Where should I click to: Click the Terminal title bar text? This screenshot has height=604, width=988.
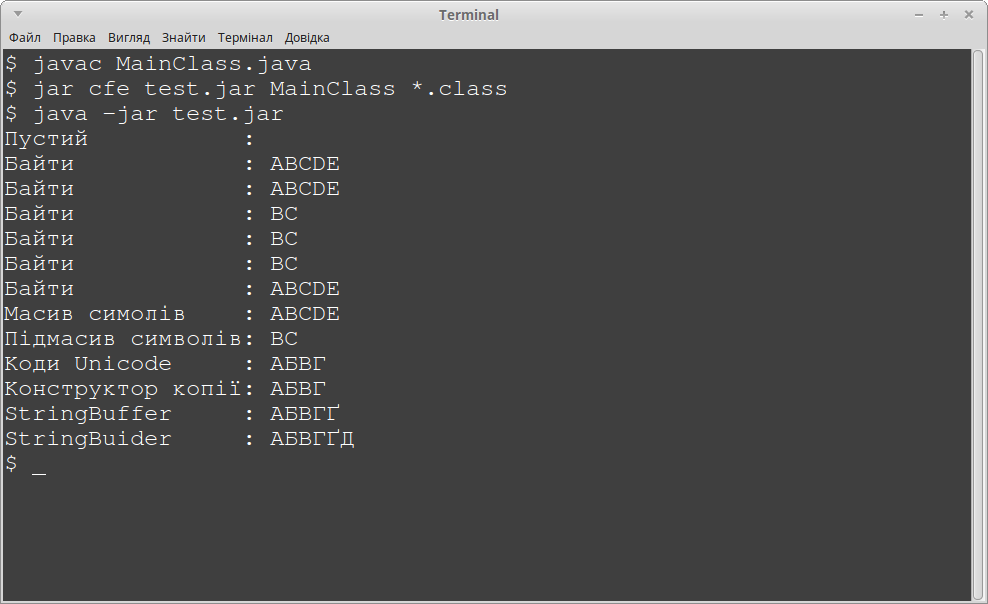468,15
